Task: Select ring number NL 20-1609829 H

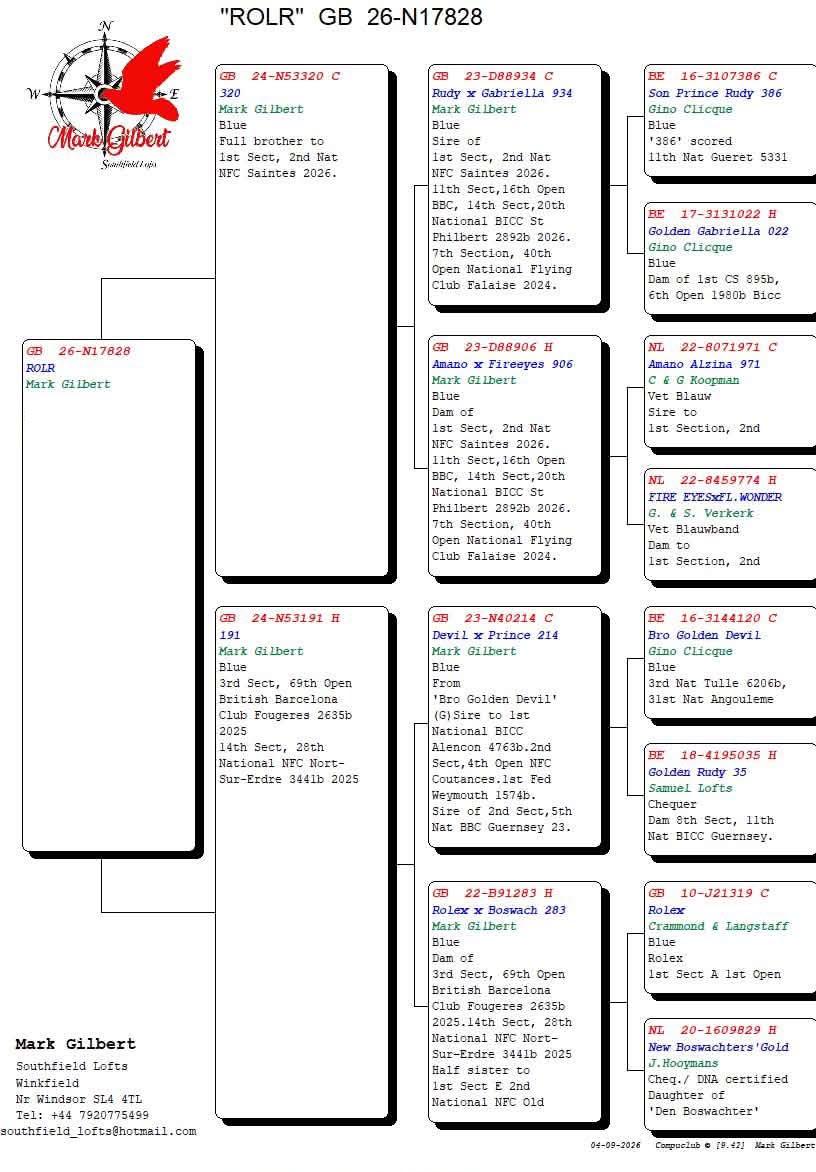Action: tap(713, 1031)
